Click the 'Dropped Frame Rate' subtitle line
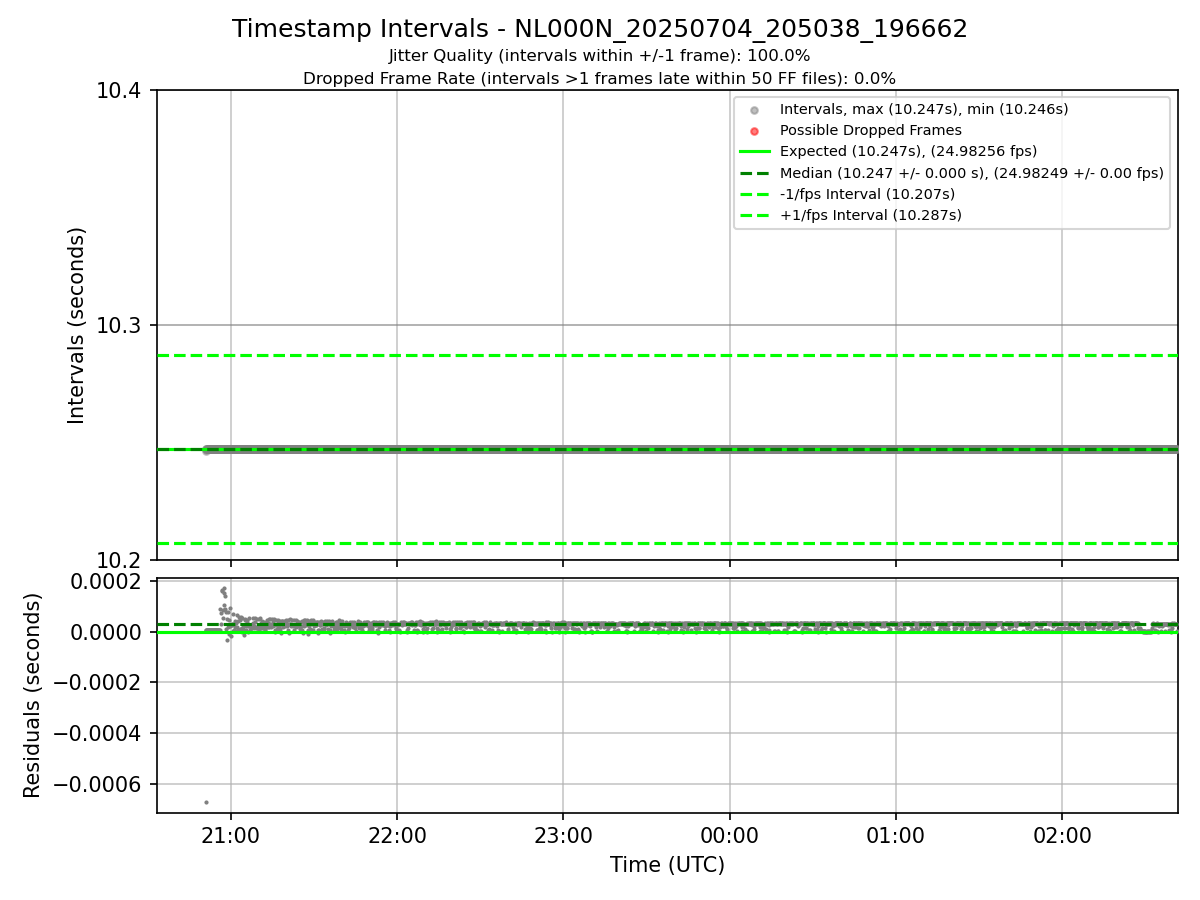 point(600,78)
